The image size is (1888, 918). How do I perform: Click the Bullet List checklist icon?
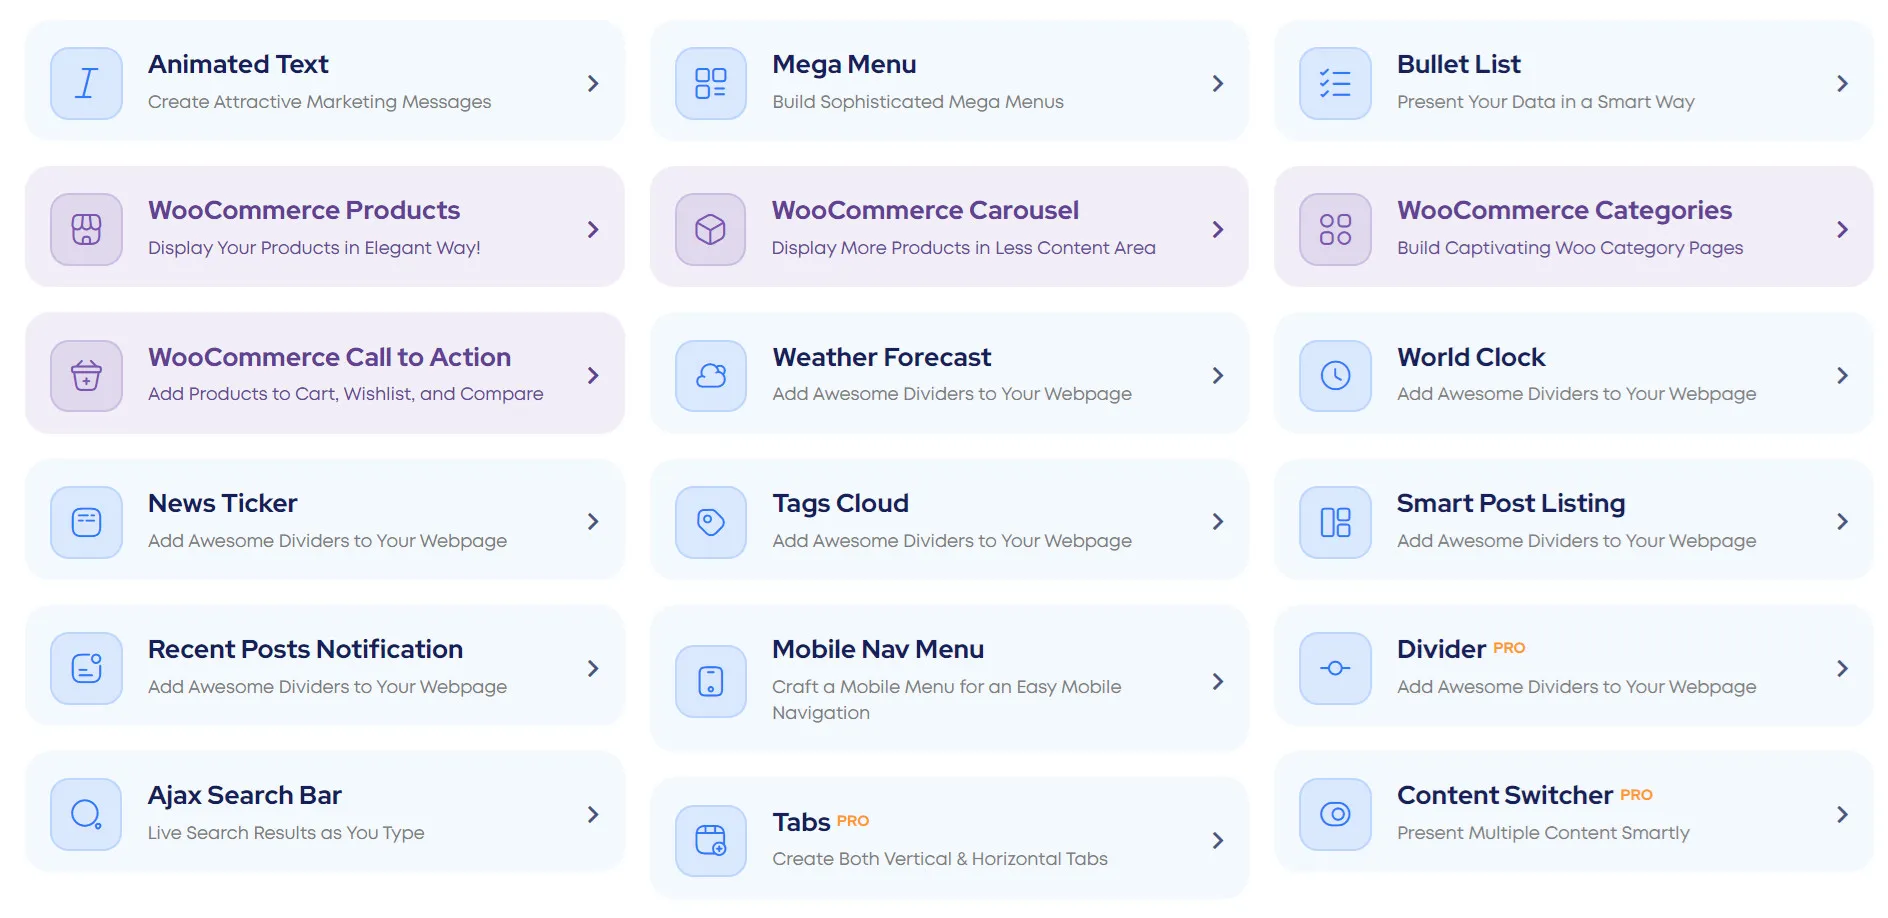[x=1335, y=83]
